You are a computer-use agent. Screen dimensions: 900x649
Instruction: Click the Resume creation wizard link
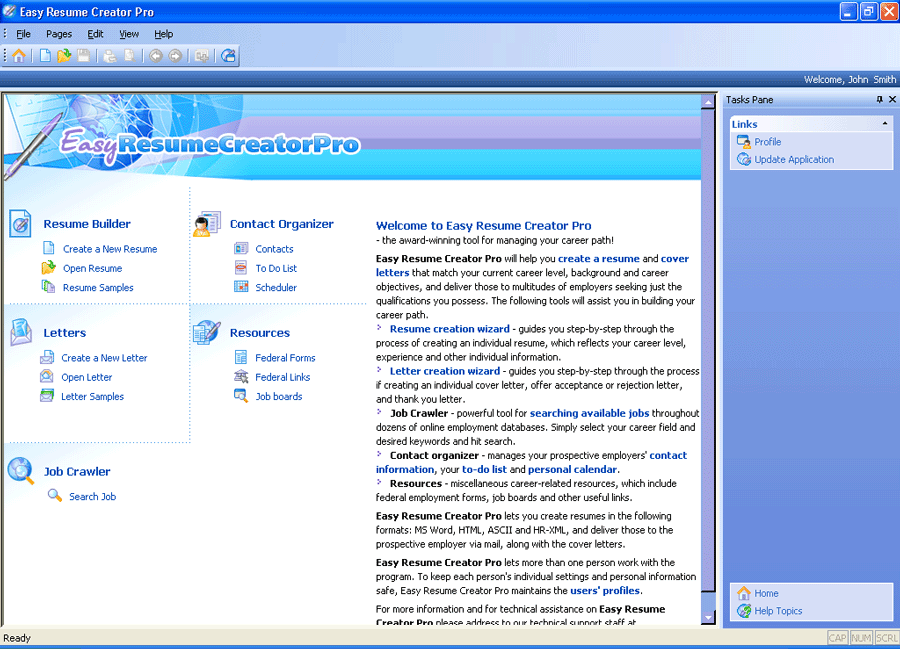point(449,329)
